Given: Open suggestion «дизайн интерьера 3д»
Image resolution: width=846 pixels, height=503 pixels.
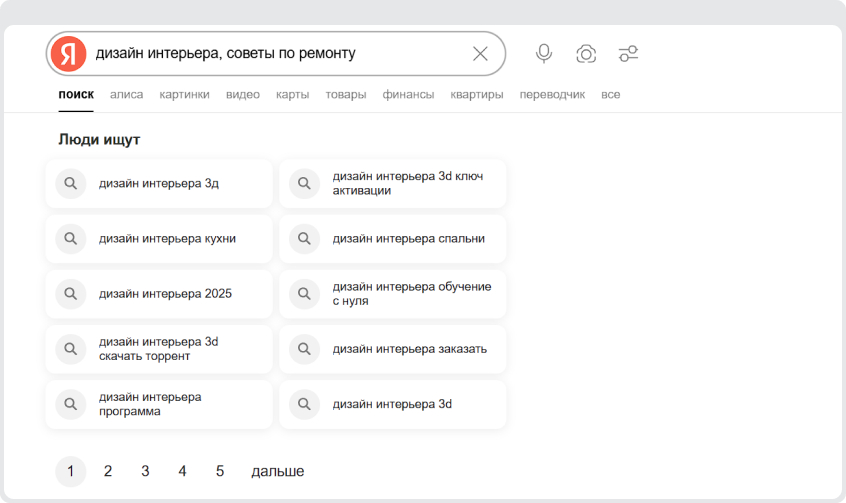Looking at the screenshot, I should tap(159, 183).
